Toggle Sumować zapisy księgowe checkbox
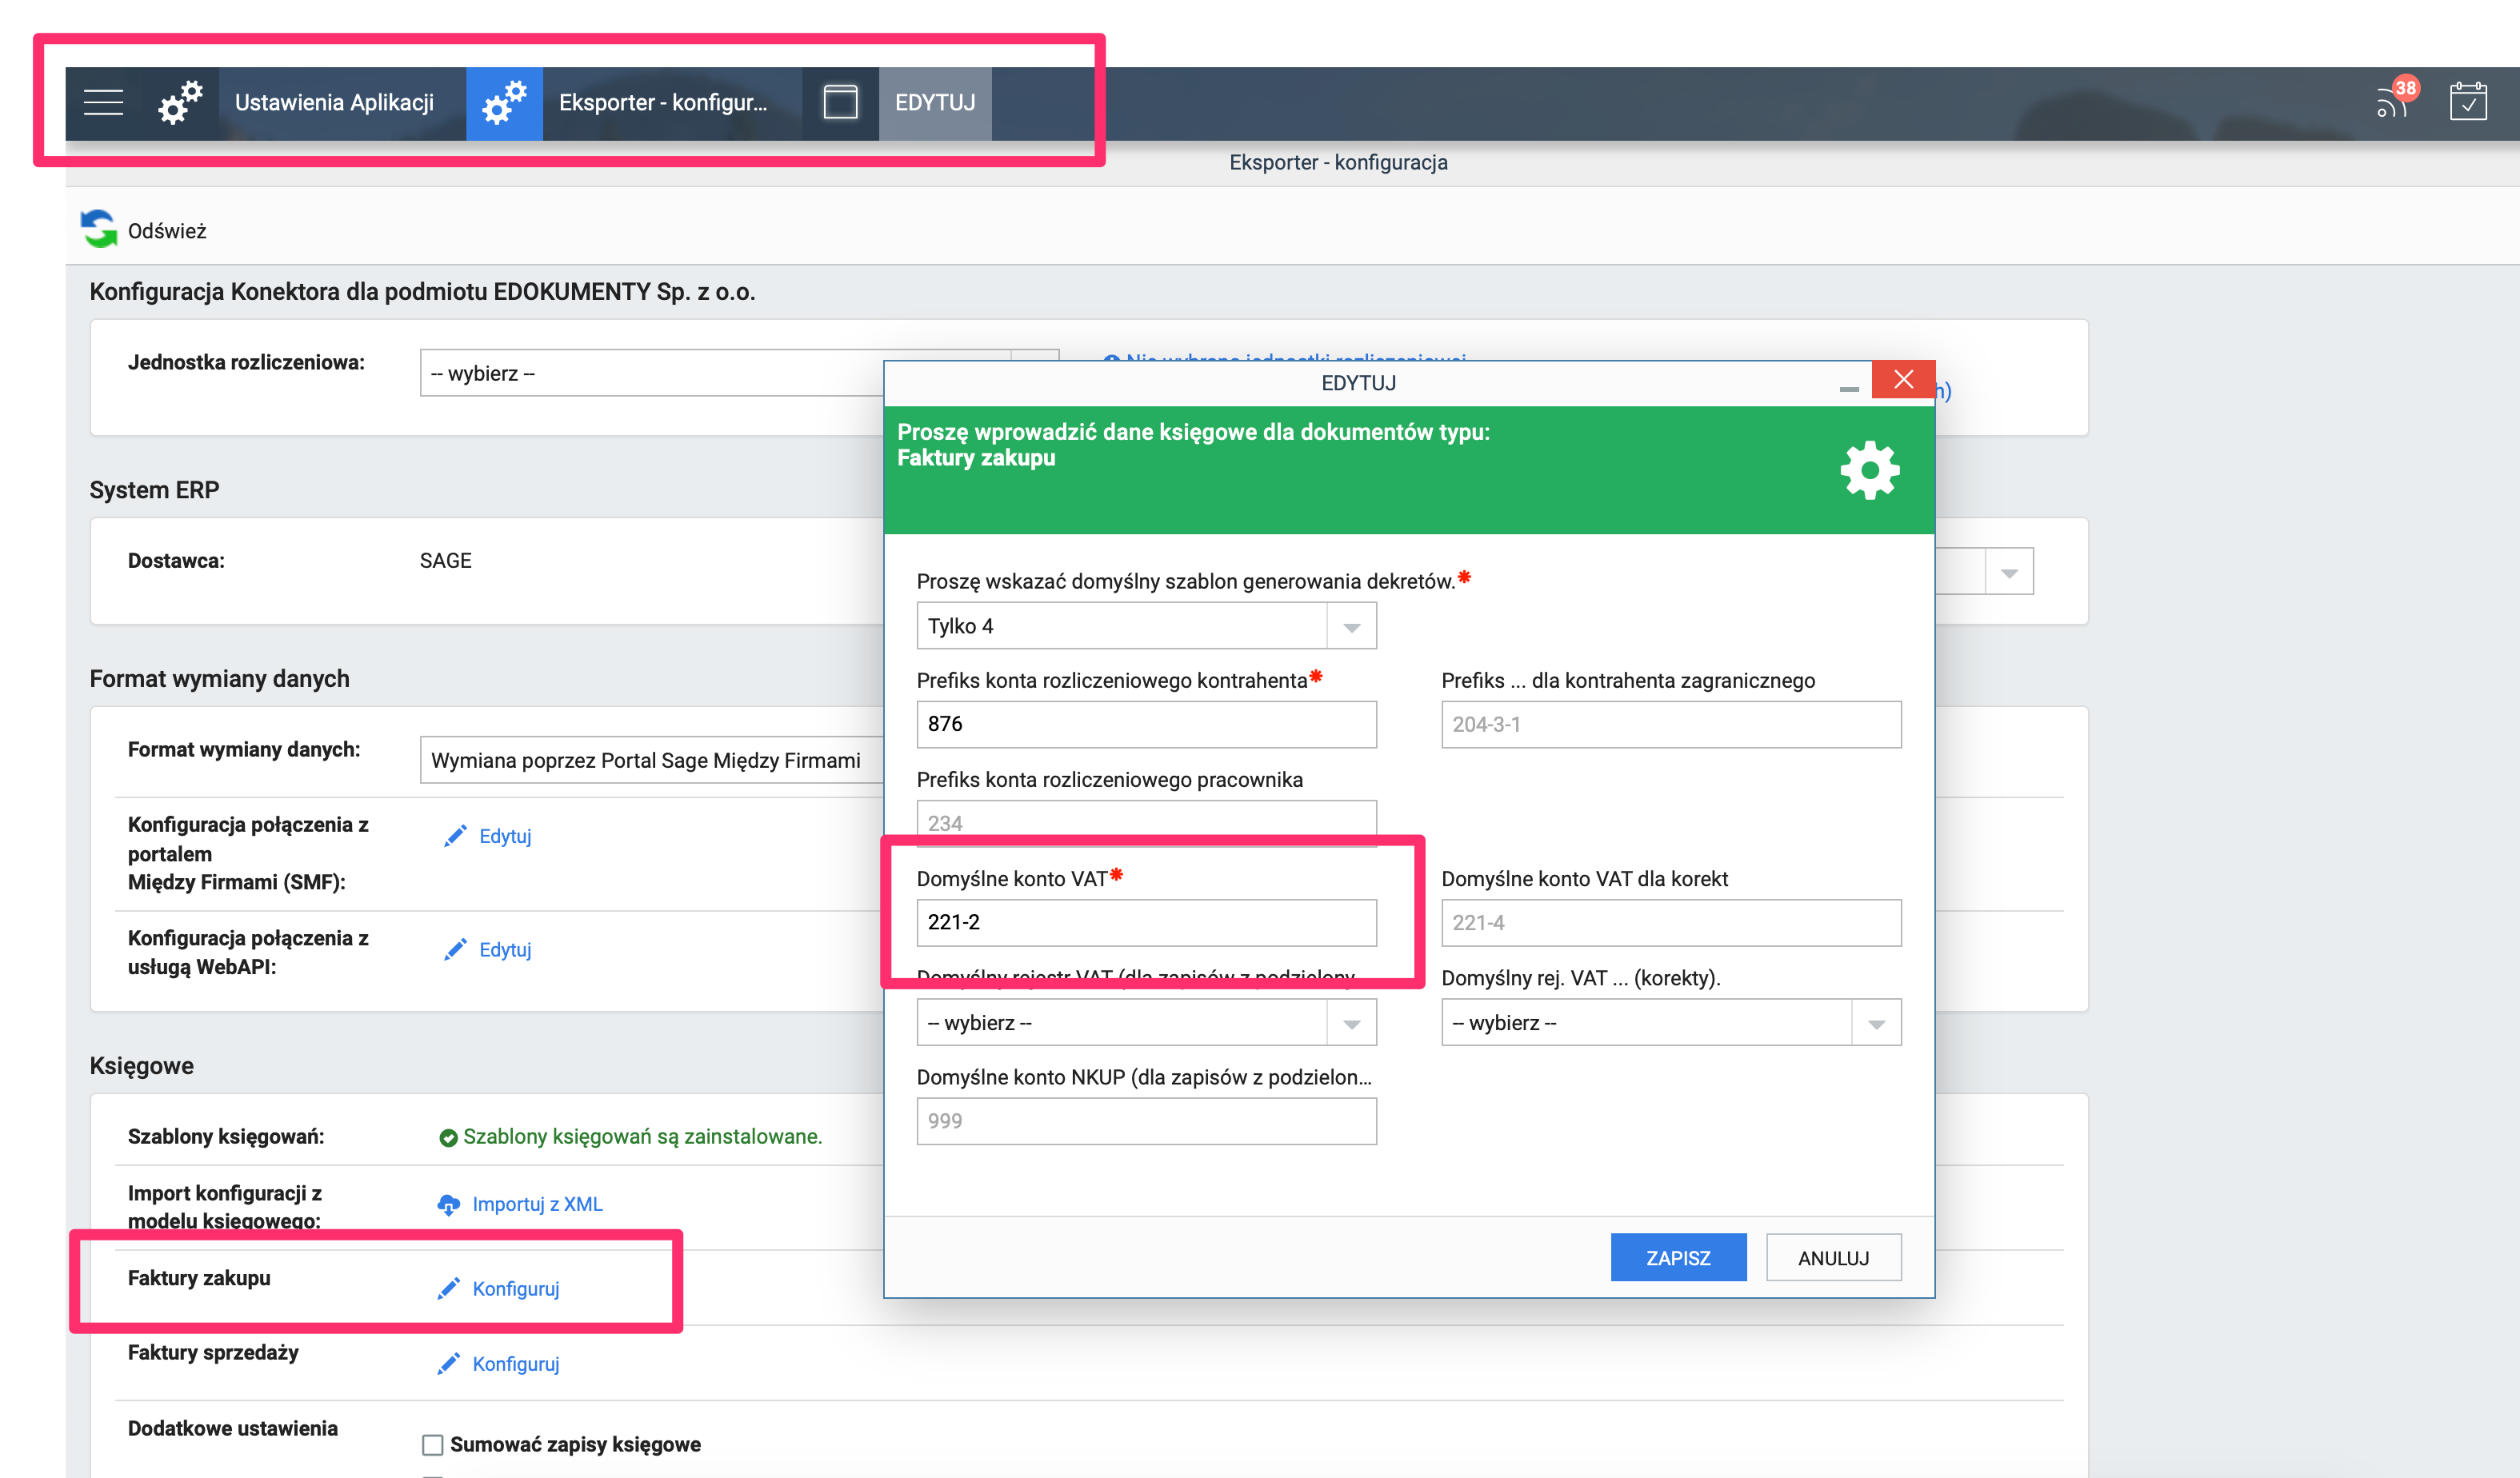This screenshot has width=2520, height=1478. coord(432,1444)
